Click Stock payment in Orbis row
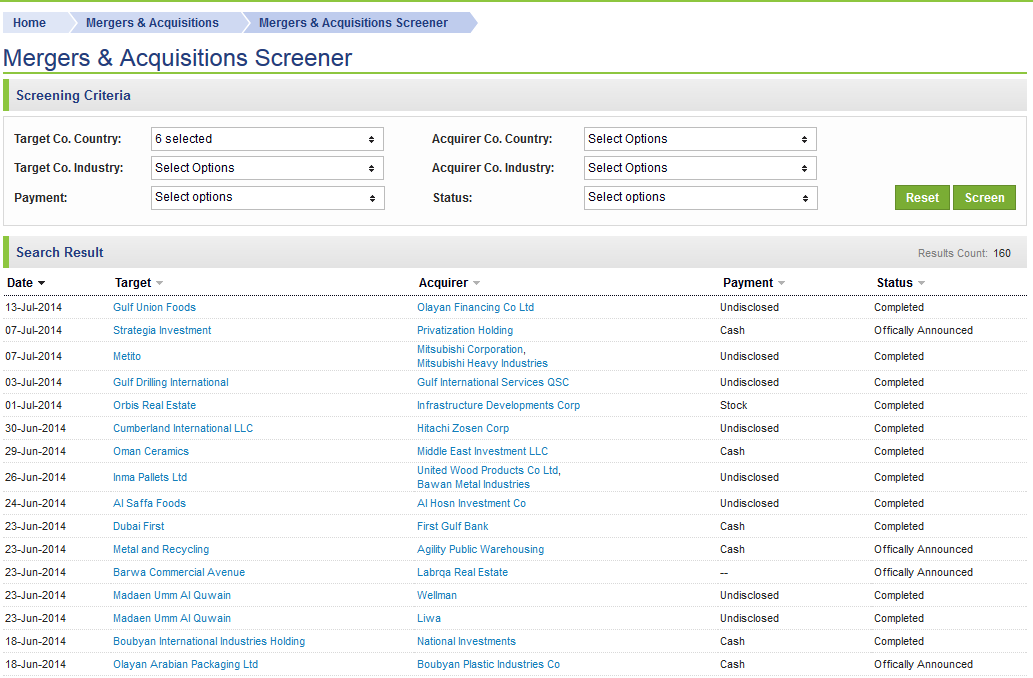This screenshot has height=678, width=1033. pos(733,405)
